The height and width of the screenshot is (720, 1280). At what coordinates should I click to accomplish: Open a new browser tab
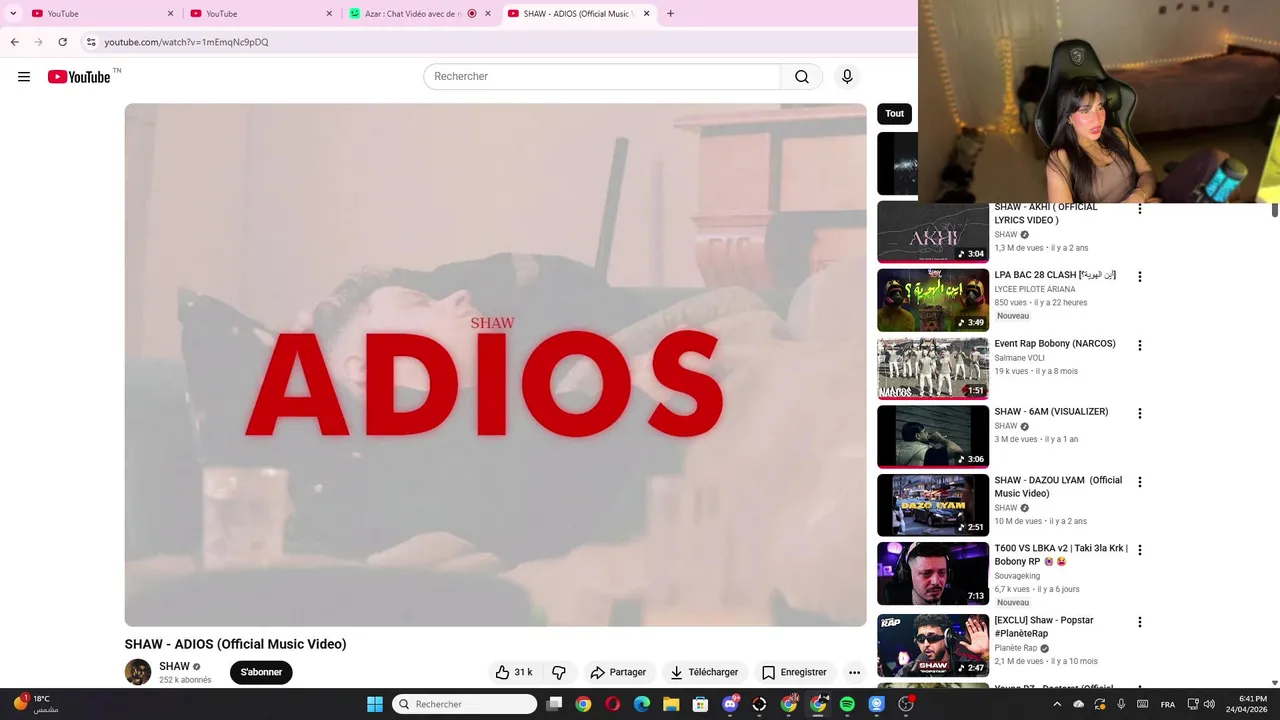(670, 14)
